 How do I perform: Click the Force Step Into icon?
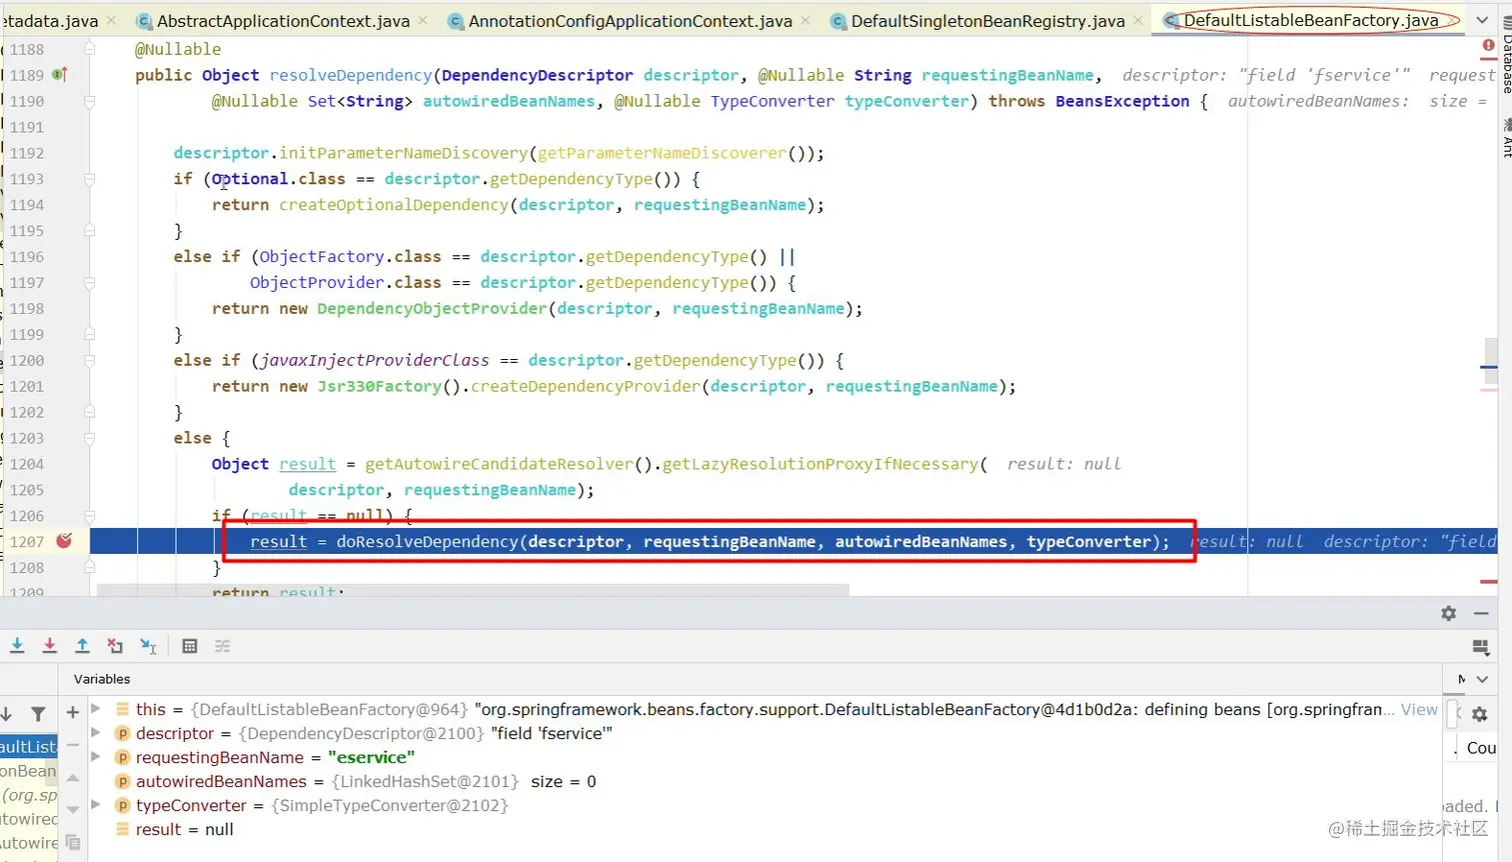click(49, 646)
